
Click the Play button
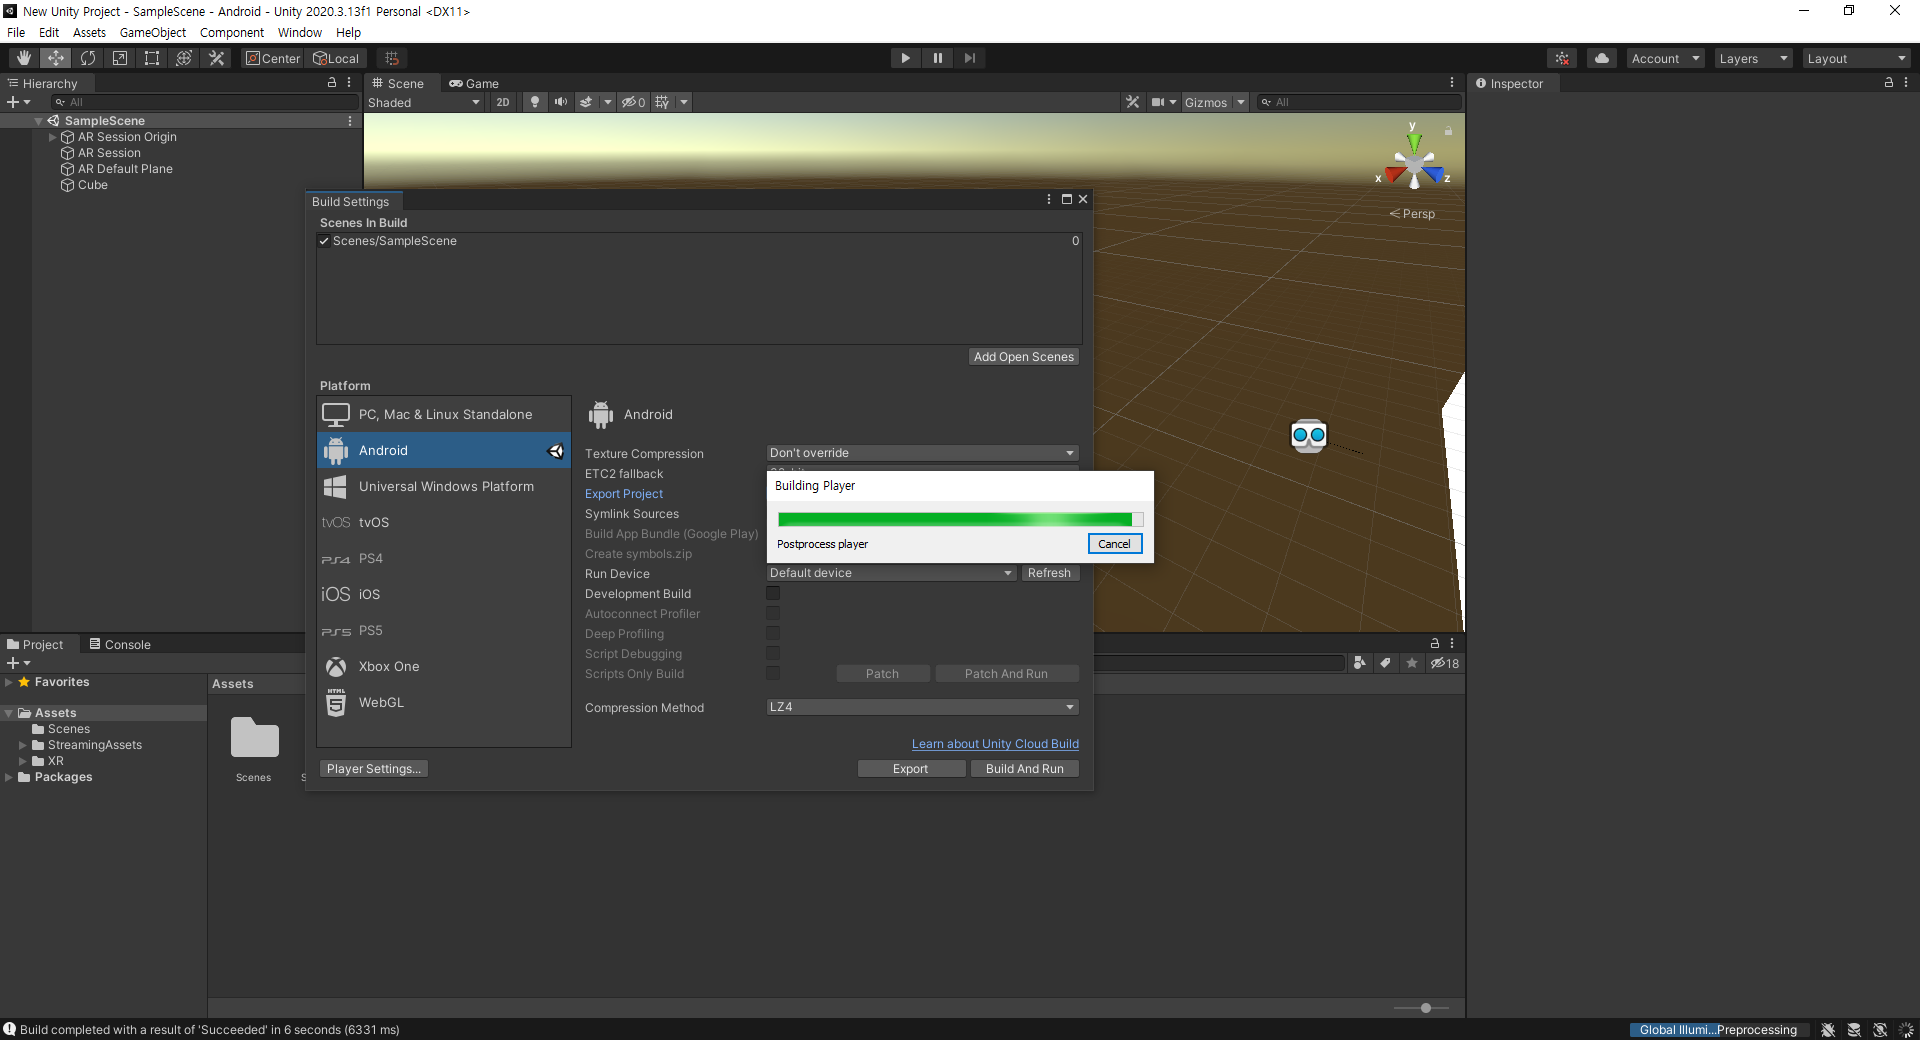(905, 58)
